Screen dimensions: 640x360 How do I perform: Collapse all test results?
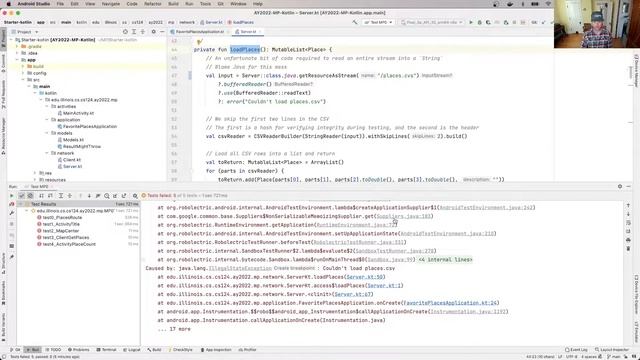click(70, 196)
